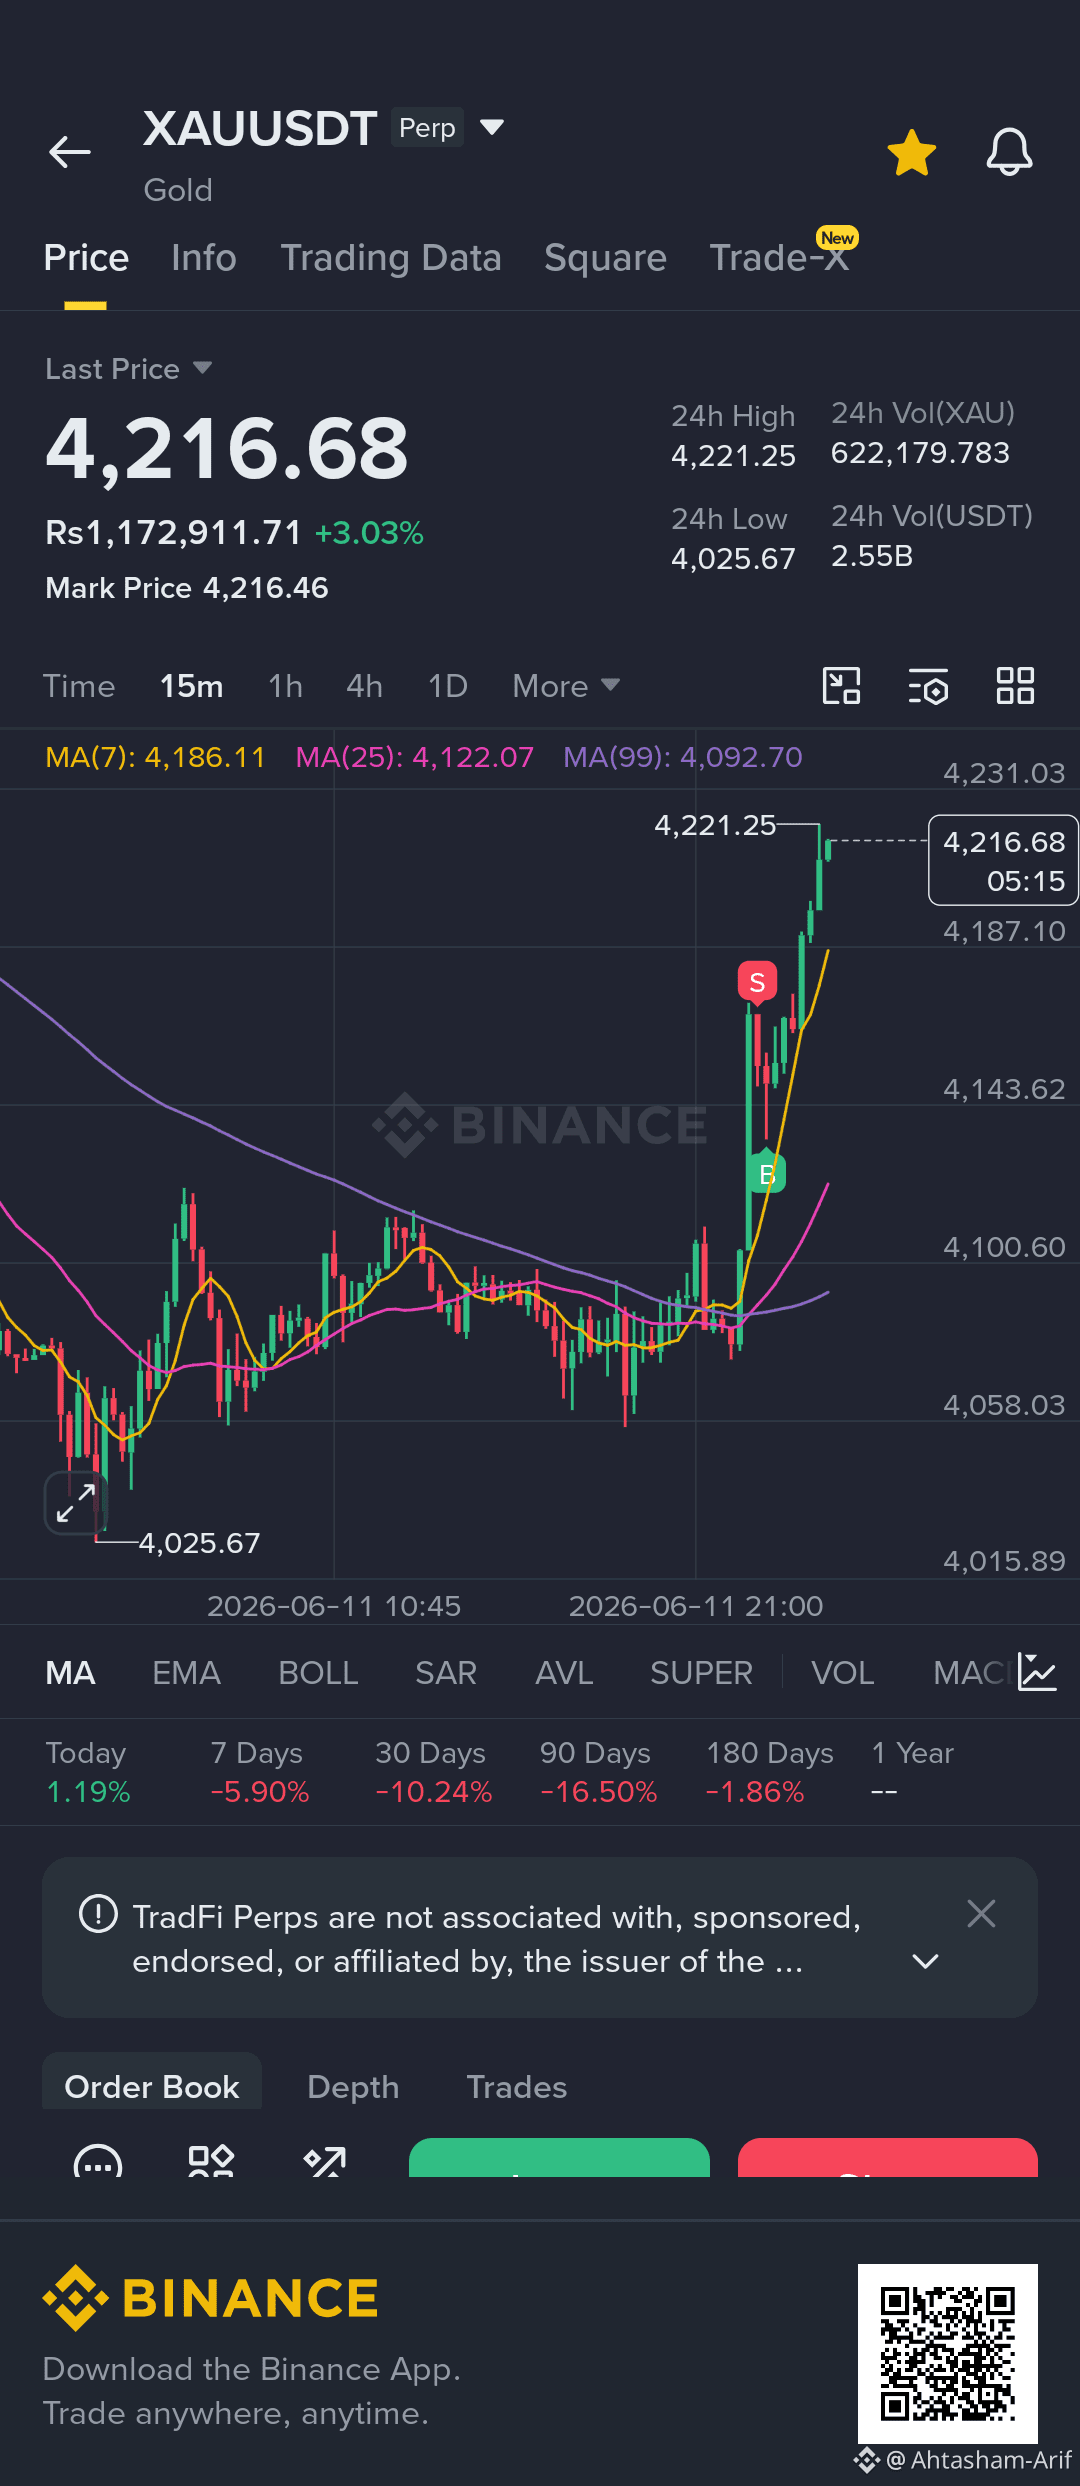Expand the Last Price dropdown

click(129, 369)
